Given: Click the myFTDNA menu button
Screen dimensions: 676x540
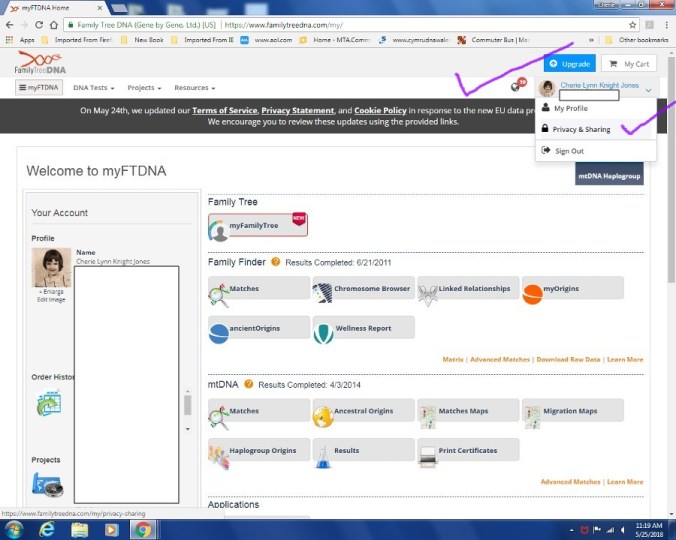Looking at the screenshot, I should click(39, 87).
